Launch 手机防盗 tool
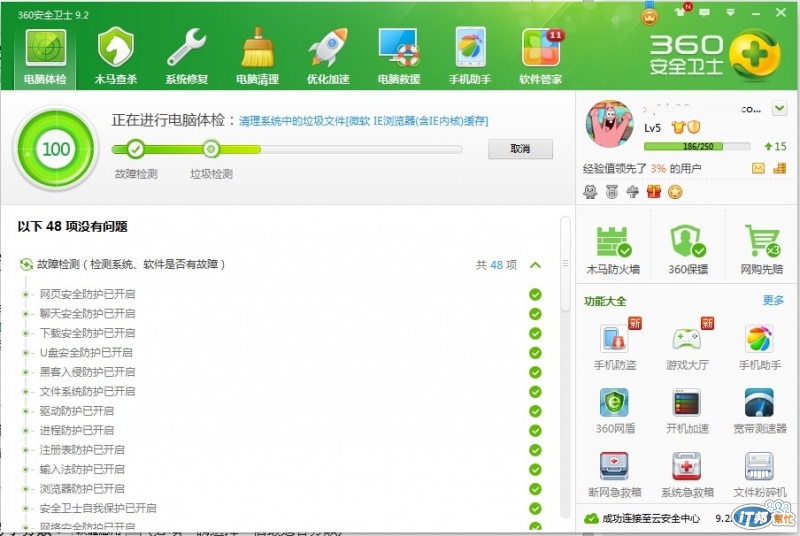Screen dimensions: 800x536 point(615,345)
